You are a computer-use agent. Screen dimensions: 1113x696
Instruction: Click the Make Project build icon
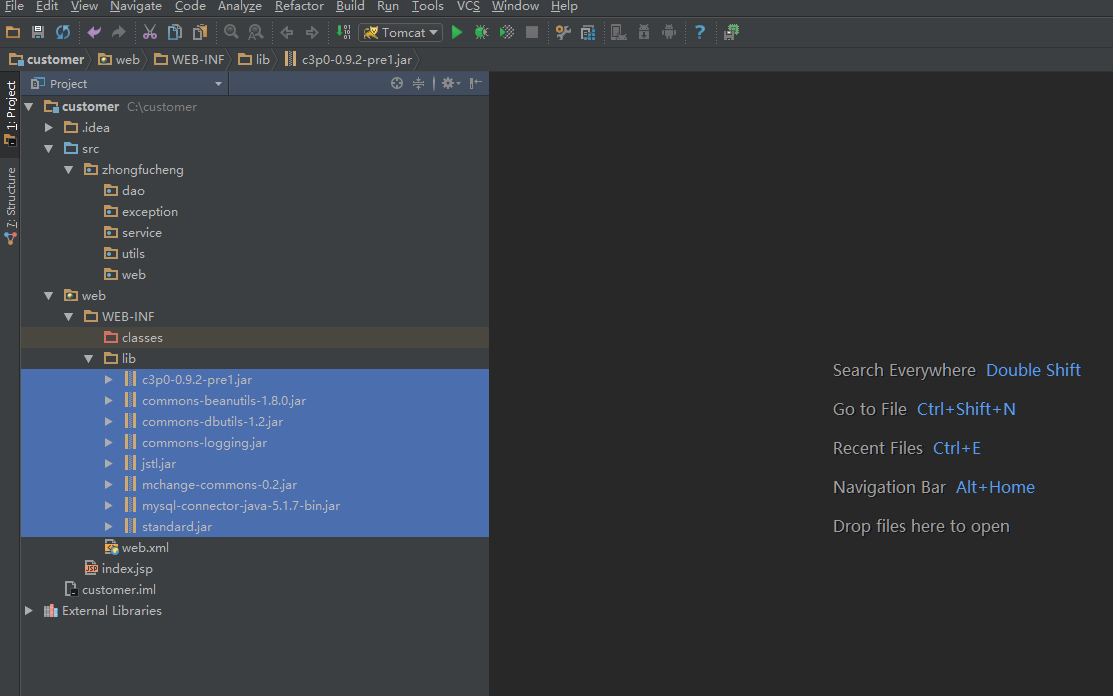344,33
